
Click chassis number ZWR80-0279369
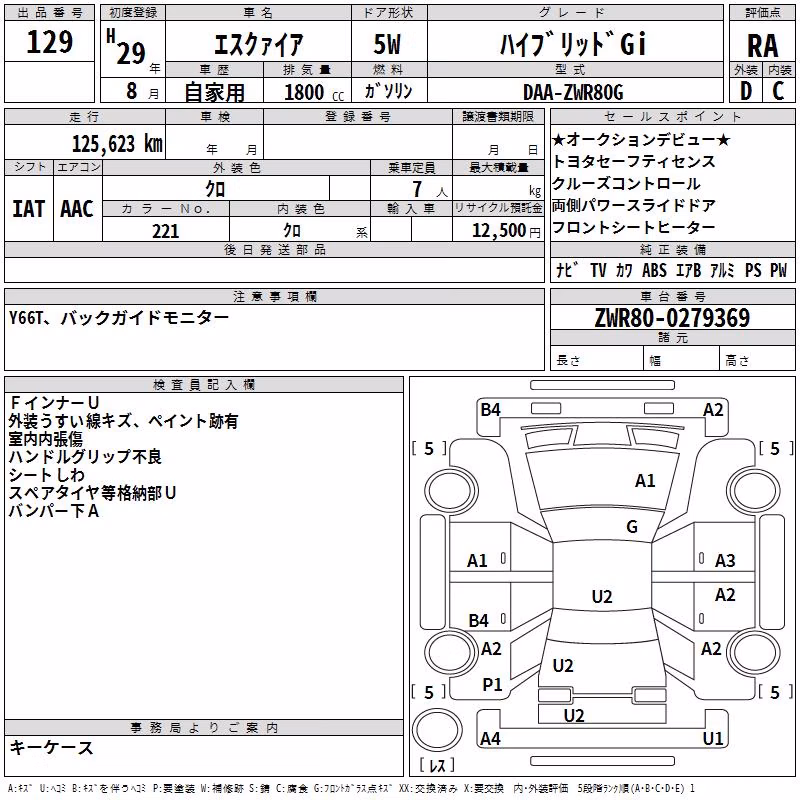[x=672, y=318]
